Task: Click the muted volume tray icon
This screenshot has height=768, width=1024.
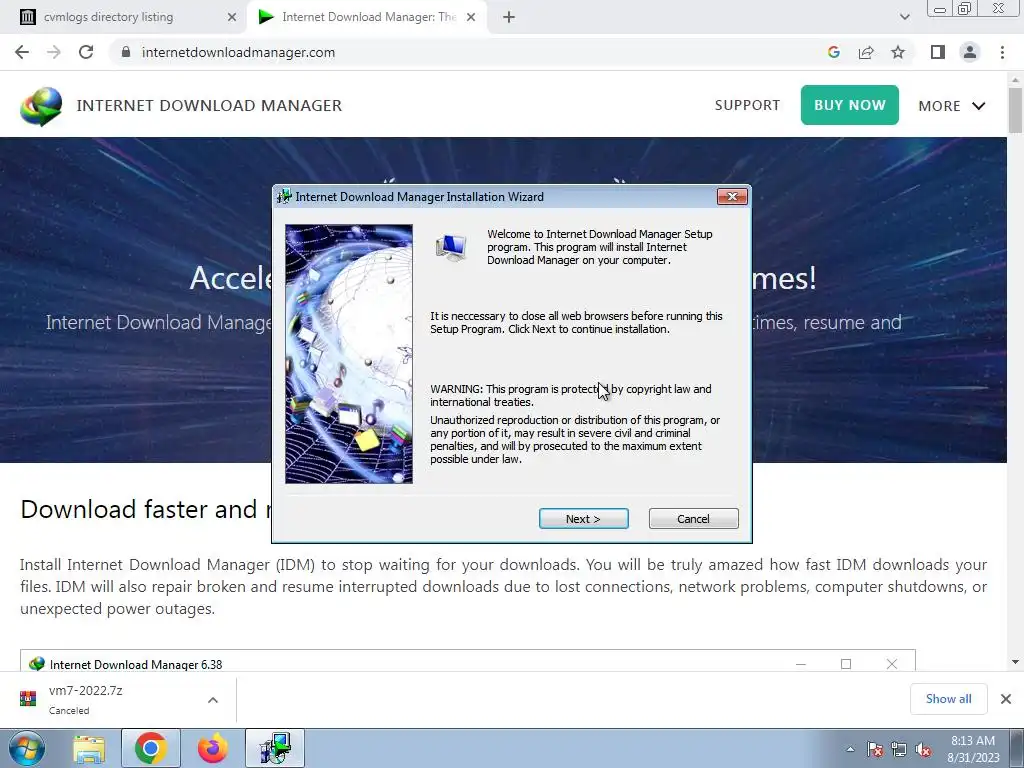Action: (x=923, y=750)
